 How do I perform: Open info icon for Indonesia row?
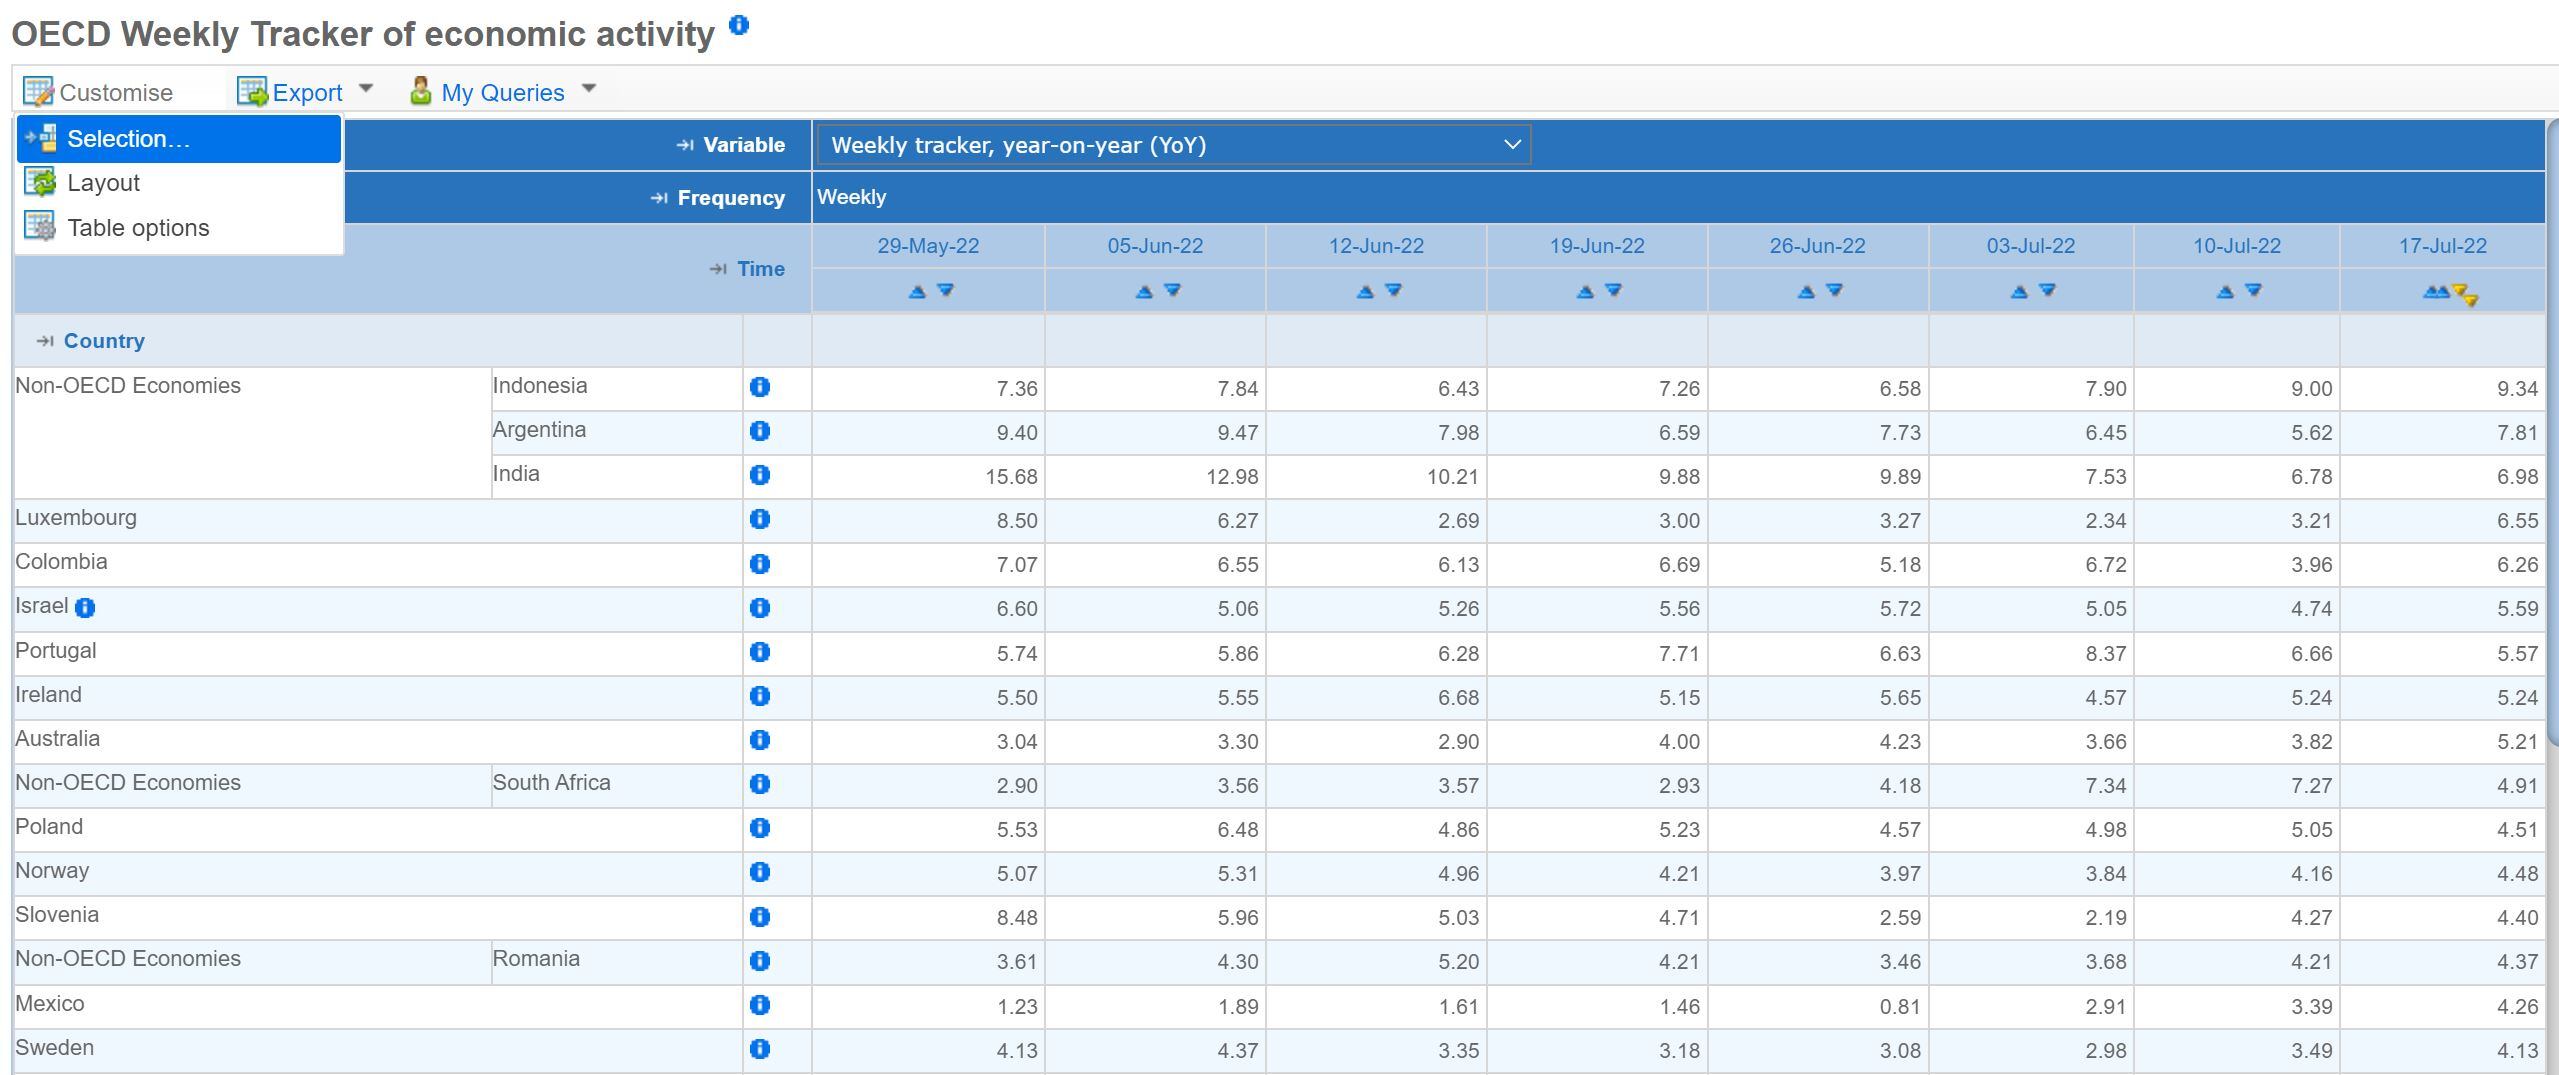[759, 387]
